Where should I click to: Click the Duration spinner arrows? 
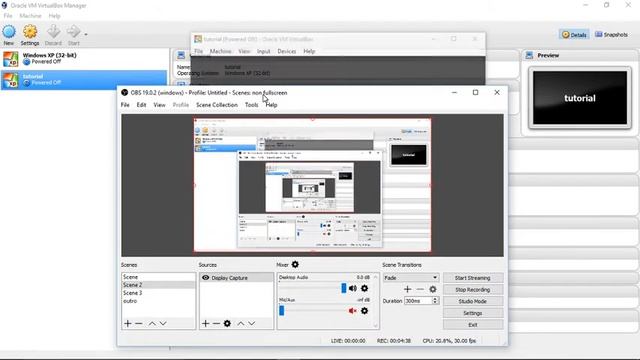point(435,301)
